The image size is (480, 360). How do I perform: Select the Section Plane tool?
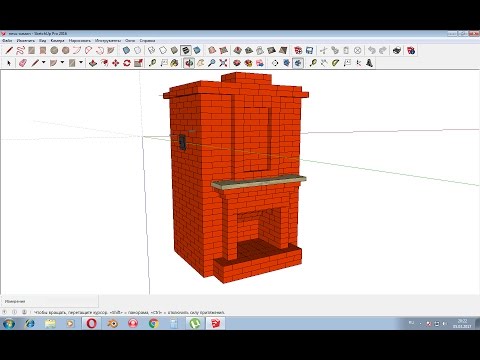275,63
